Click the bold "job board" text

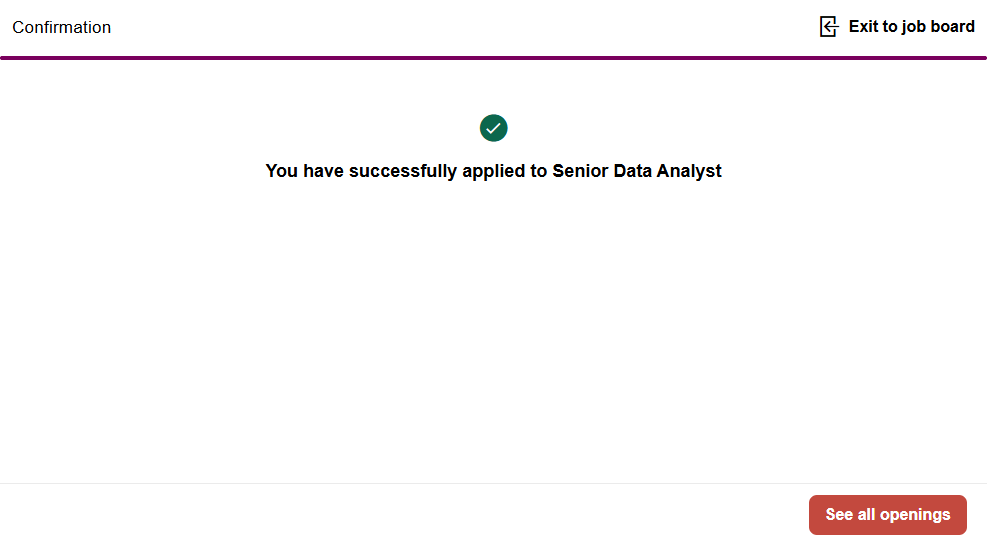tap(938, 27)
